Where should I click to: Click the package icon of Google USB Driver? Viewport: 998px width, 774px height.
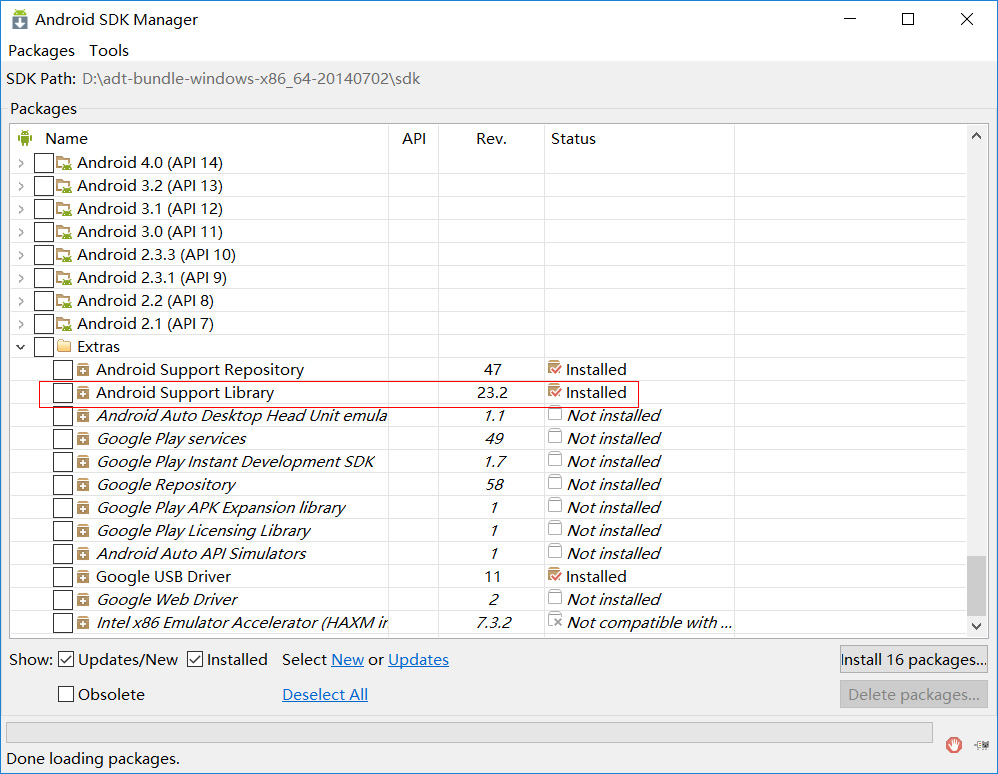pyautogui.click(x=83, y=577)
